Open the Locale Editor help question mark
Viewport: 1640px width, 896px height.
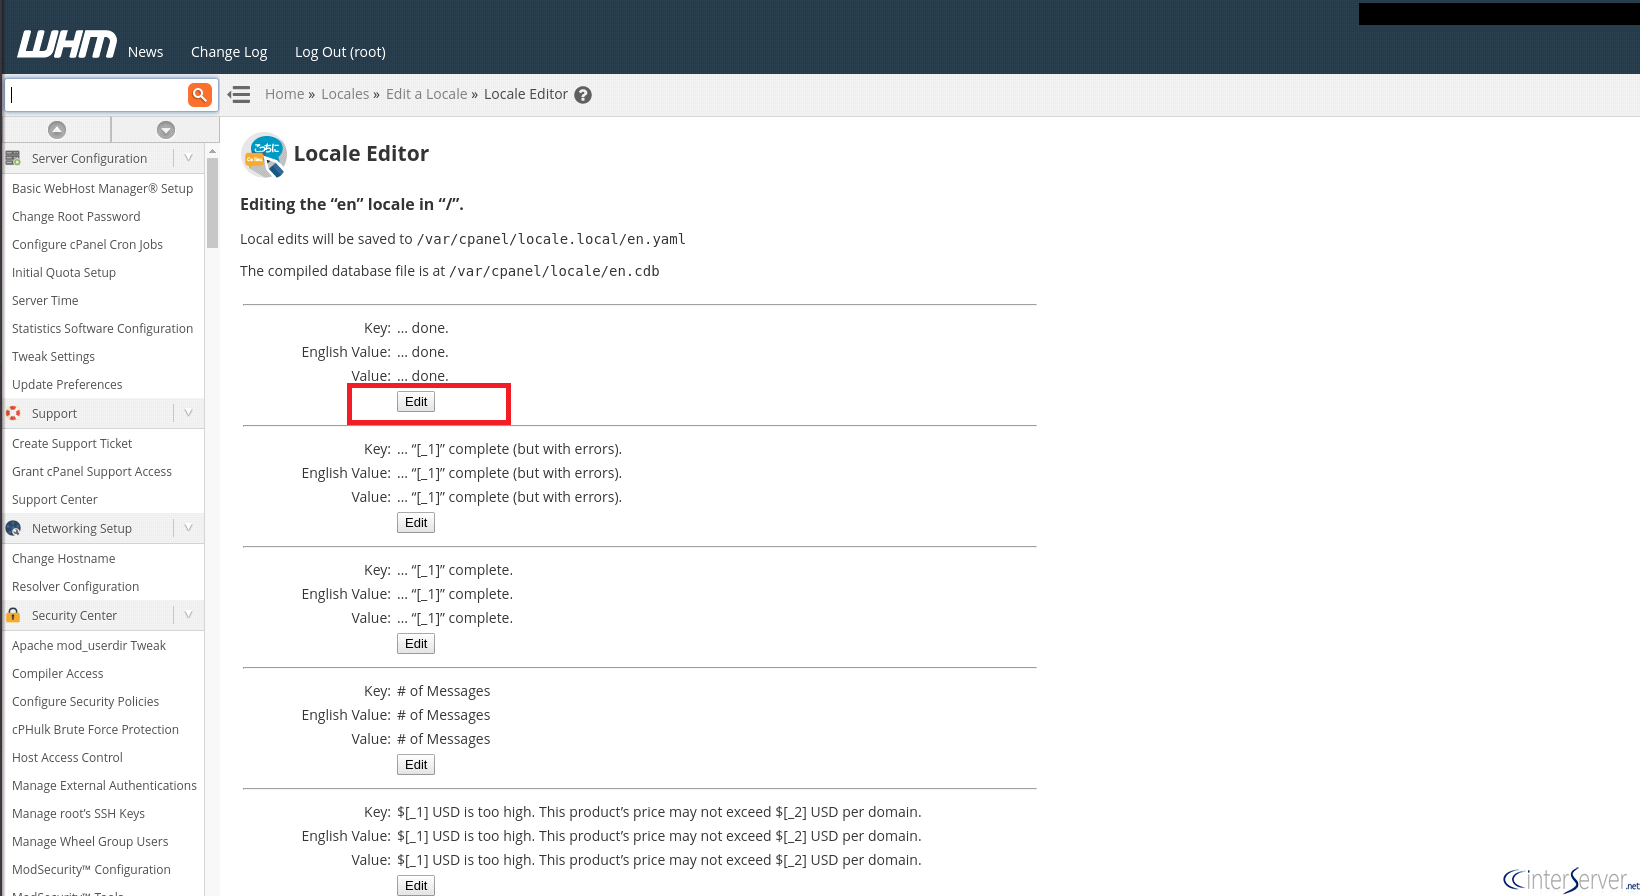[x=583, y=95]
